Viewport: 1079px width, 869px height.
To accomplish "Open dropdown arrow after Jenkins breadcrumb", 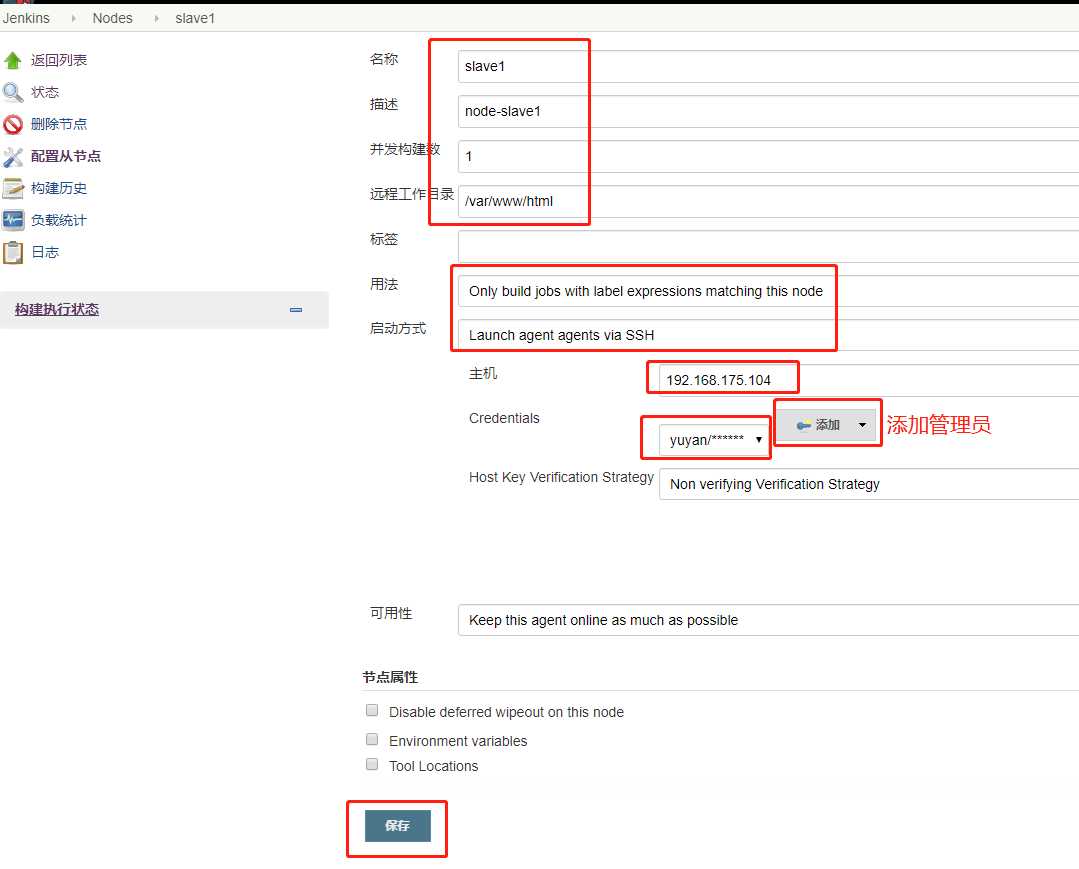I will point(73,19).
